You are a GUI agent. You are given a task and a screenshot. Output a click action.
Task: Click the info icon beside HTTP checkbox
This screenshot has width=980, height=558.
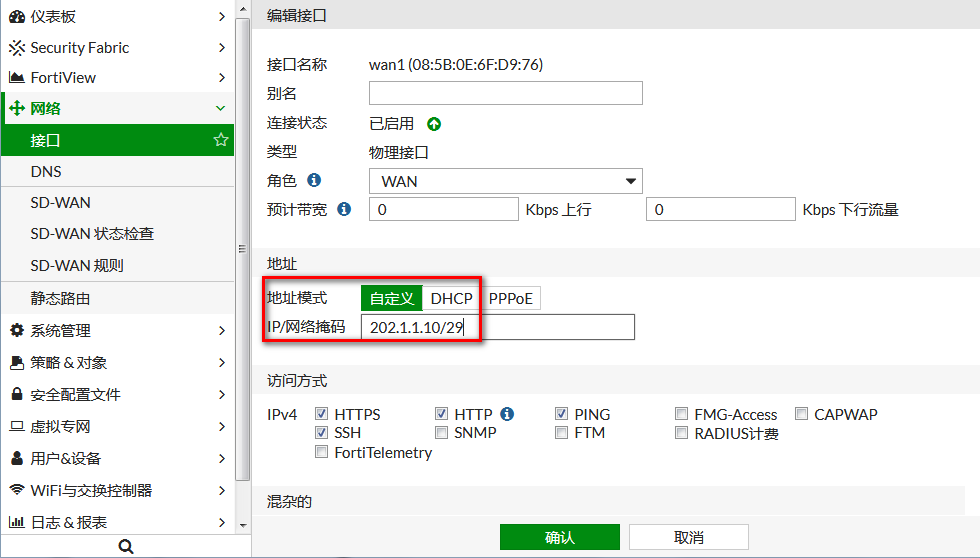pos(507,414)
